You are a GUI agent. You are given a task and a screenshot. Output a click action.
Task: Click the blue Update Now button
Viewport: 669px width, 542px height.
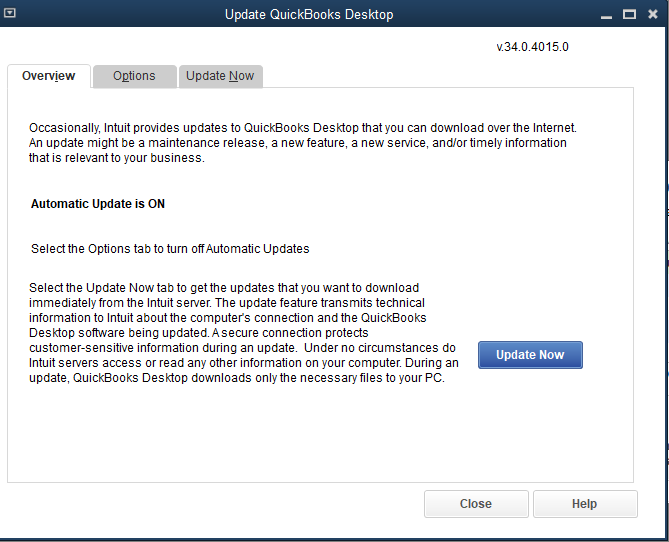click(530, 355)
